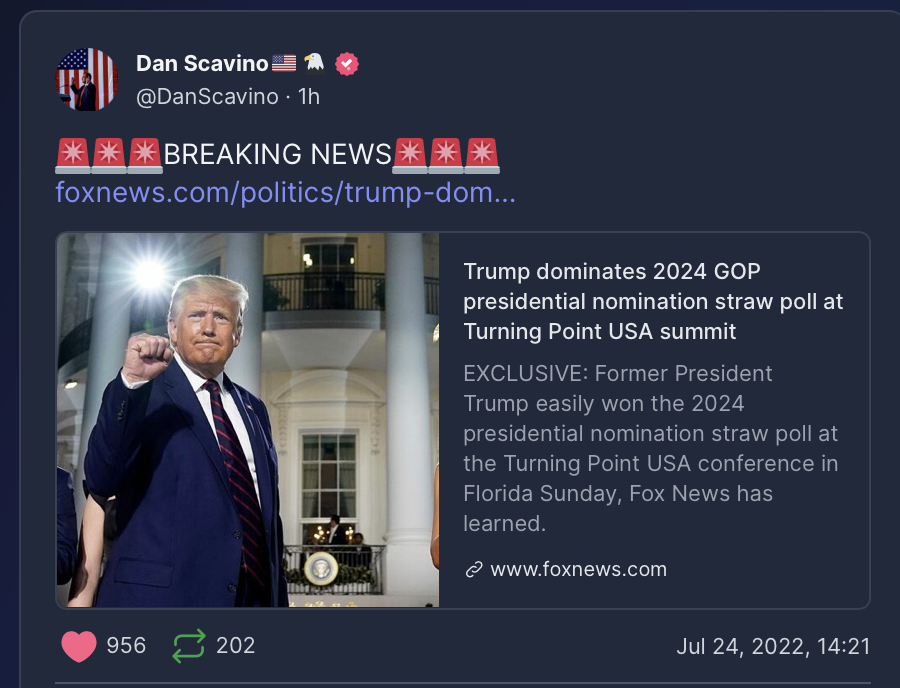Click the BREAKING NEWS post text
900x688 pixels.
277,154
